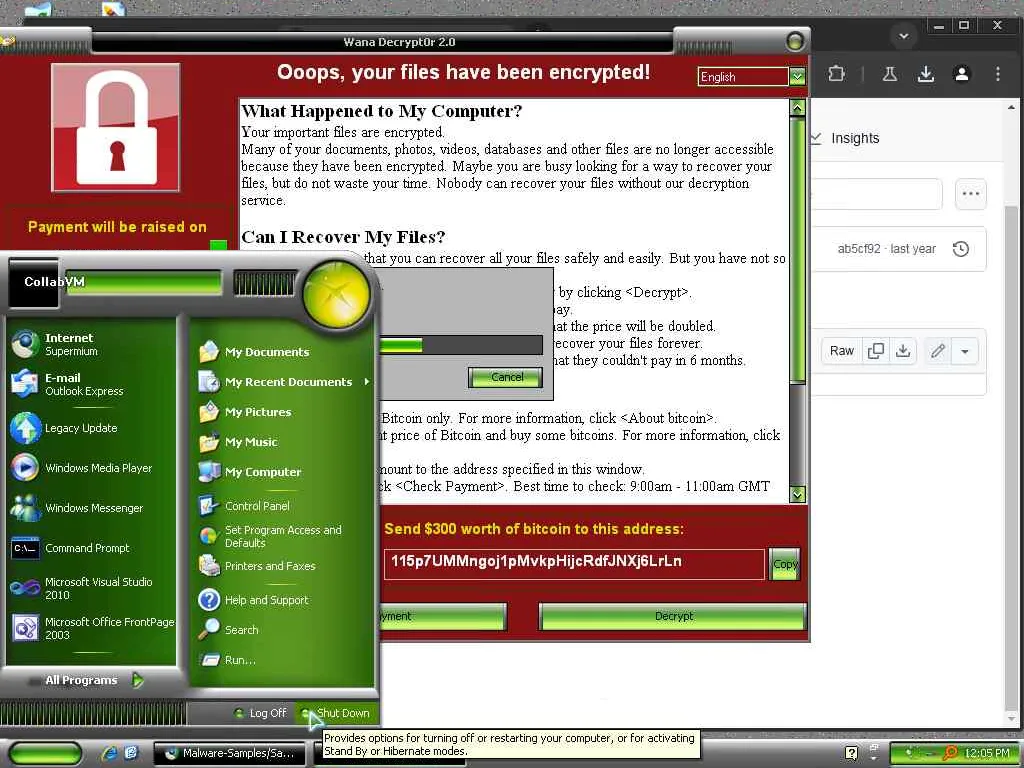The width and height of the screenshot is (1024, 768).
Task: Open the English language dropdown
Action: (797, 76)
